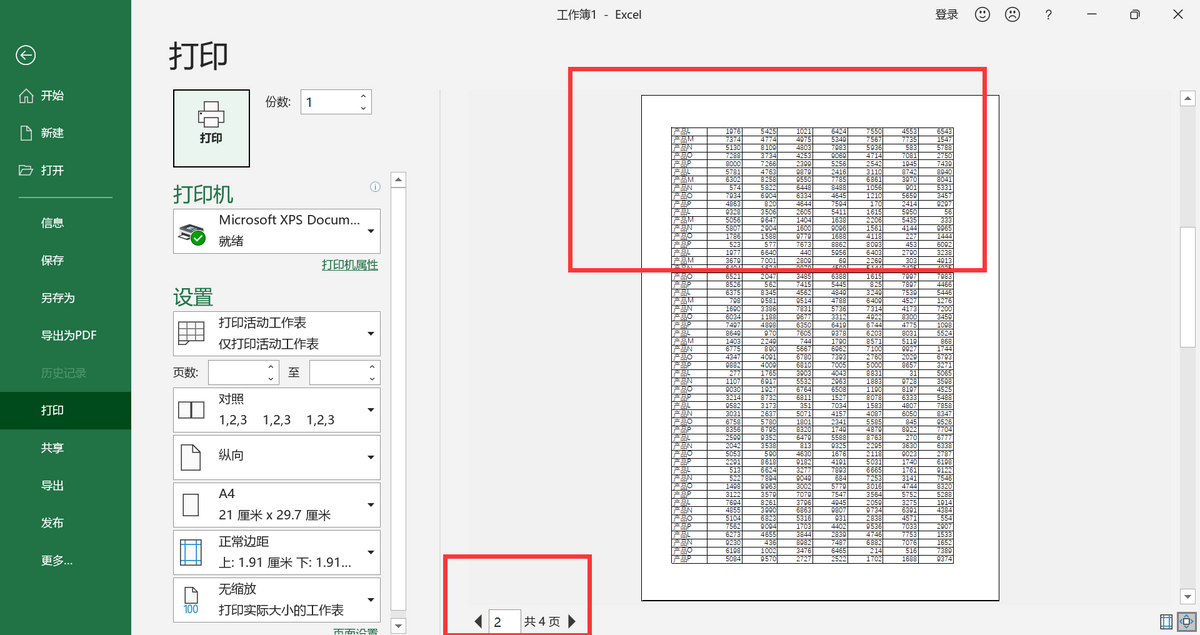Minimize the Excel window
The image size is (1200, 635).
coord(1090,14)
